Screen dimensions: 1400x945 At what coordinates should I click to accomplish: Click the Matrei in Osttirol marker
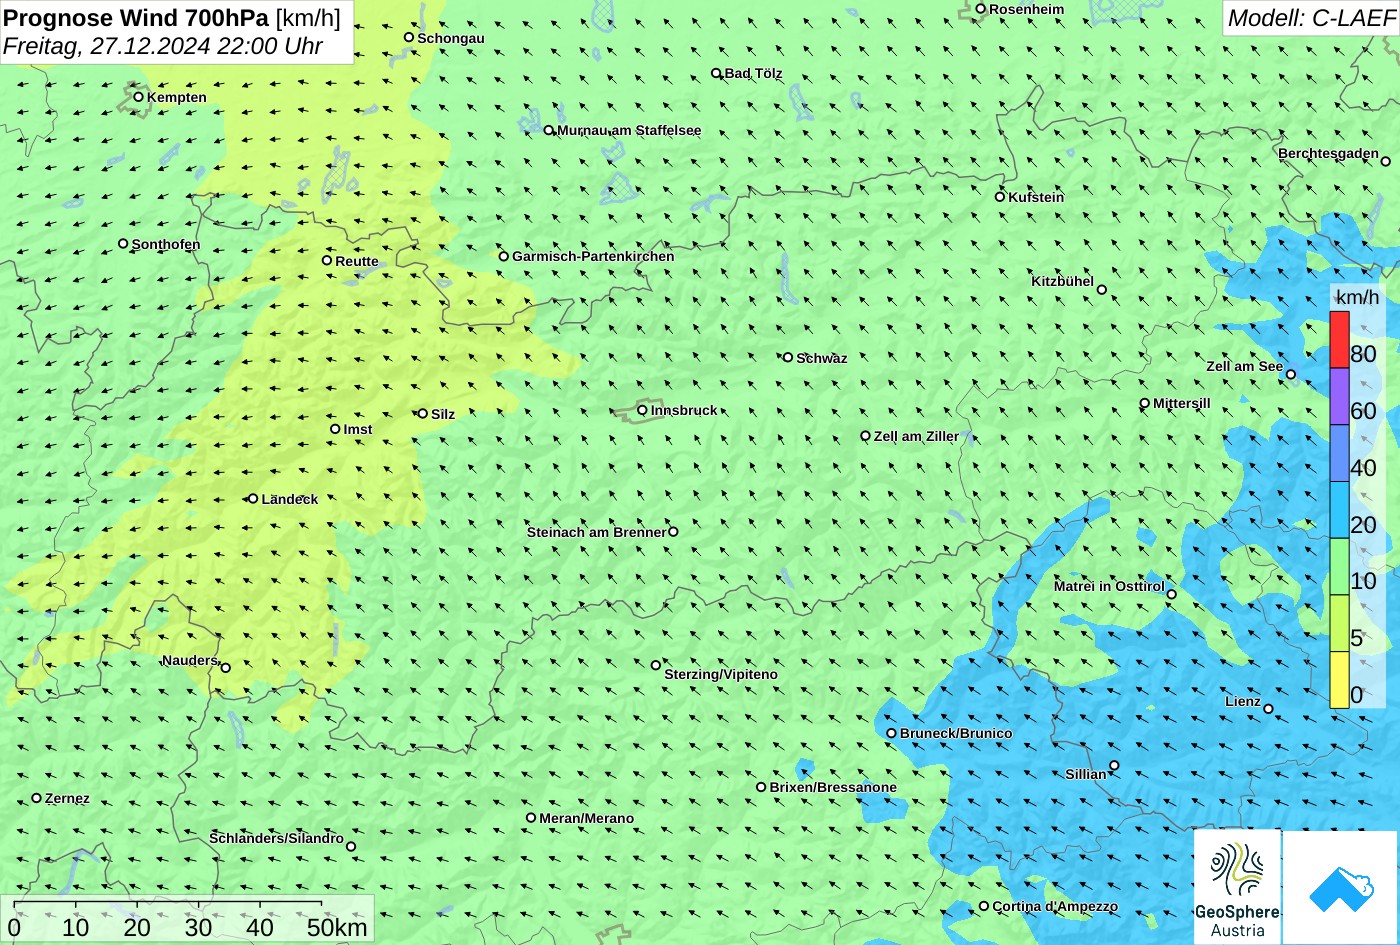coord(1172,594)
